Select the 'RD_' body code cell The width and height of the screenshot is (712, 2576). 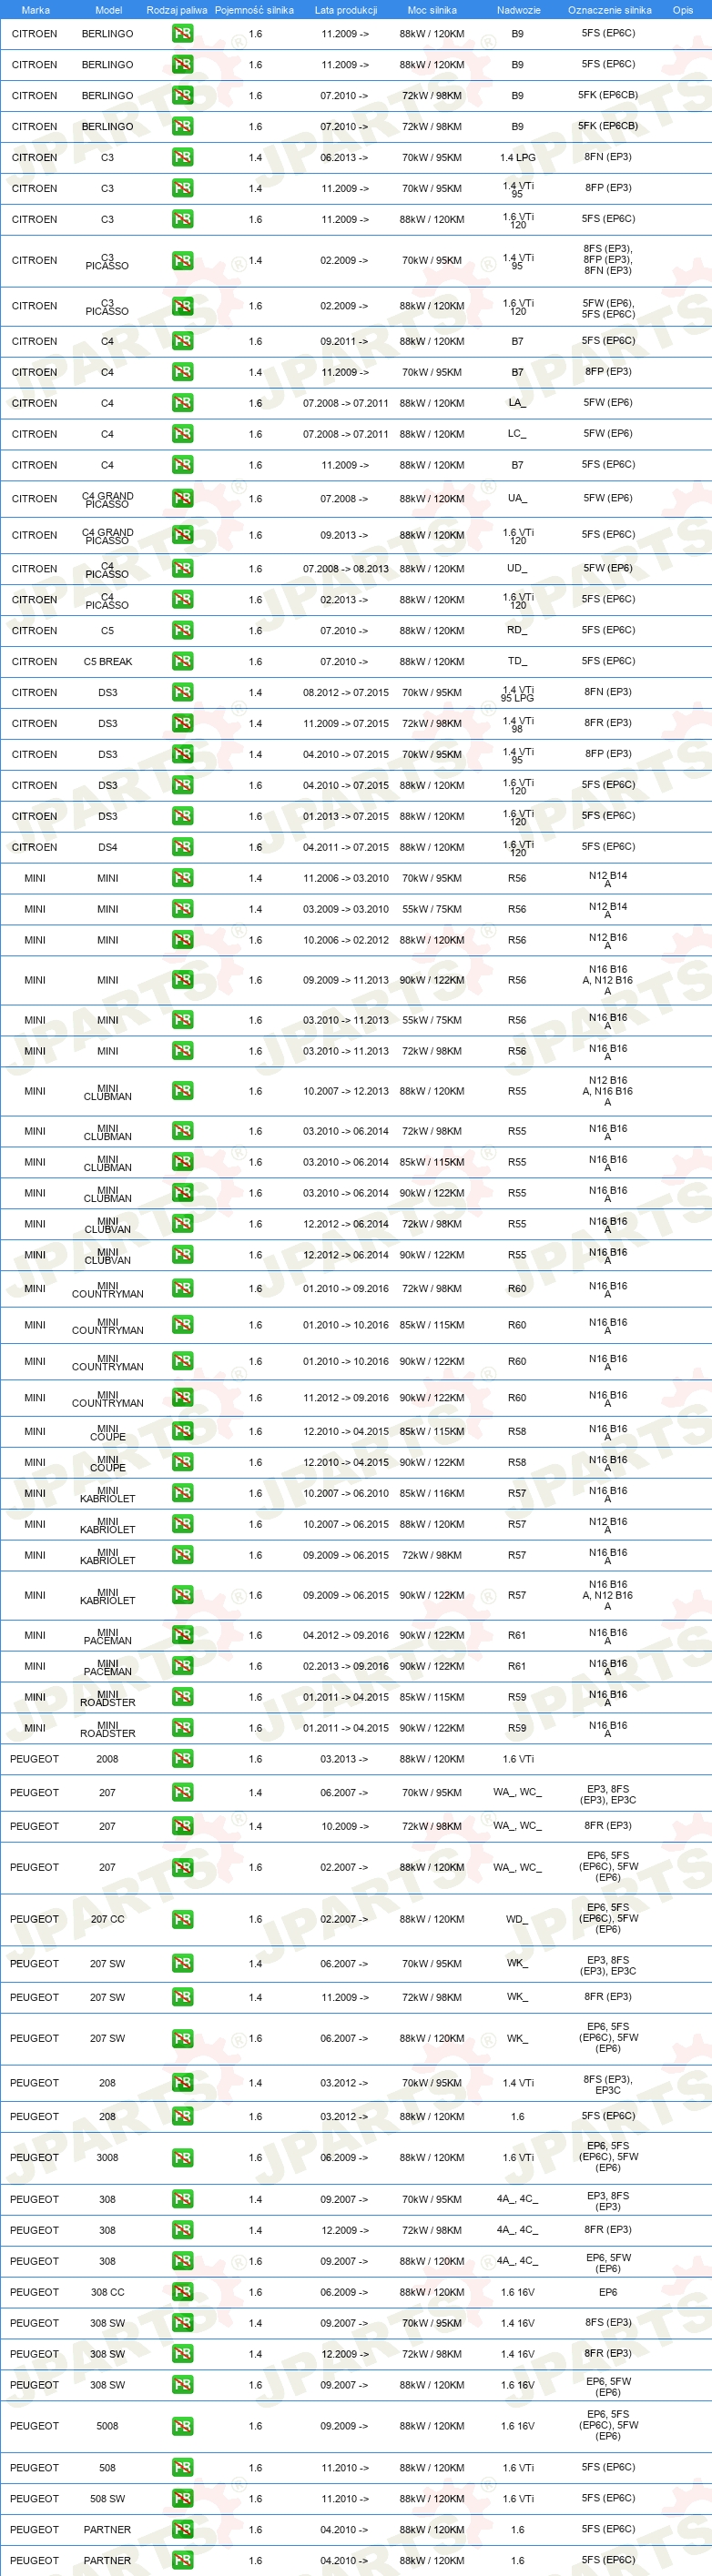(x=517, y=631)
